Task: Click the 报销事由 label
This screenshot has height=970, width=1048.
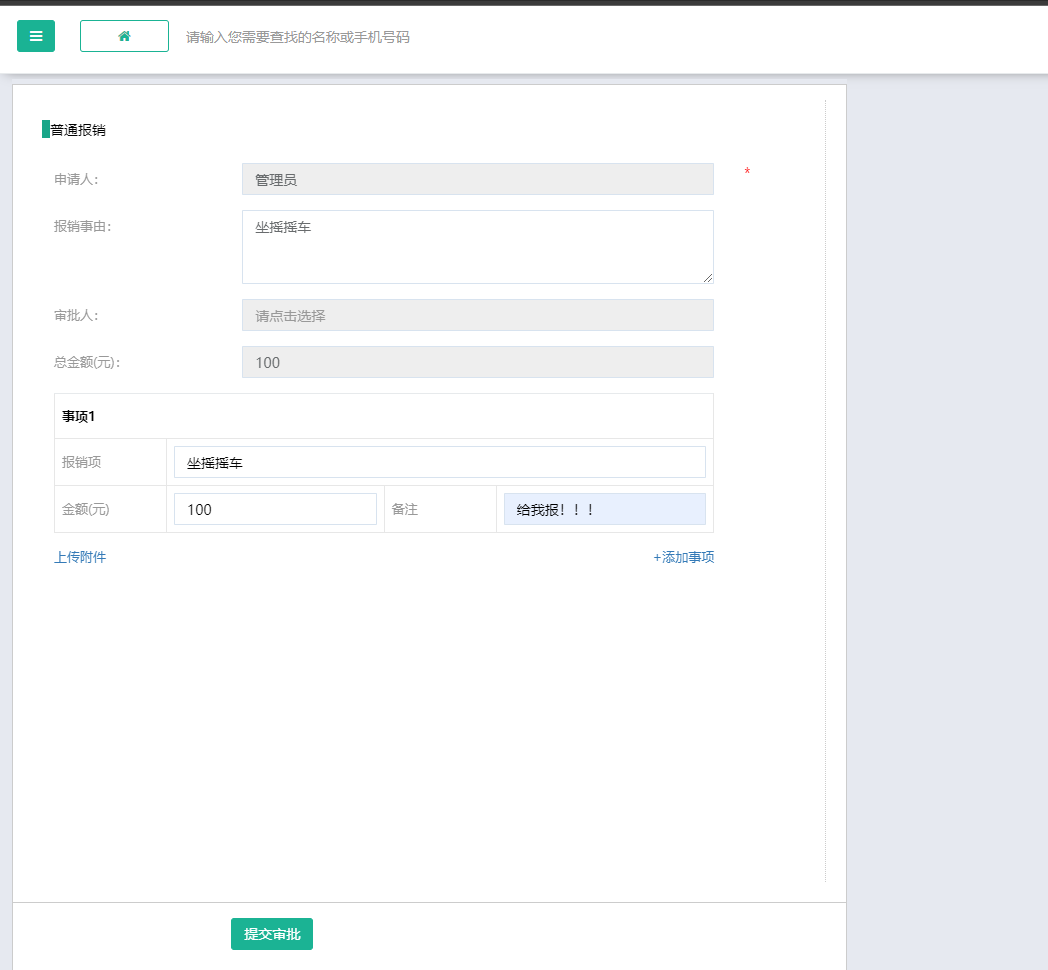Action: click(82, 226)
